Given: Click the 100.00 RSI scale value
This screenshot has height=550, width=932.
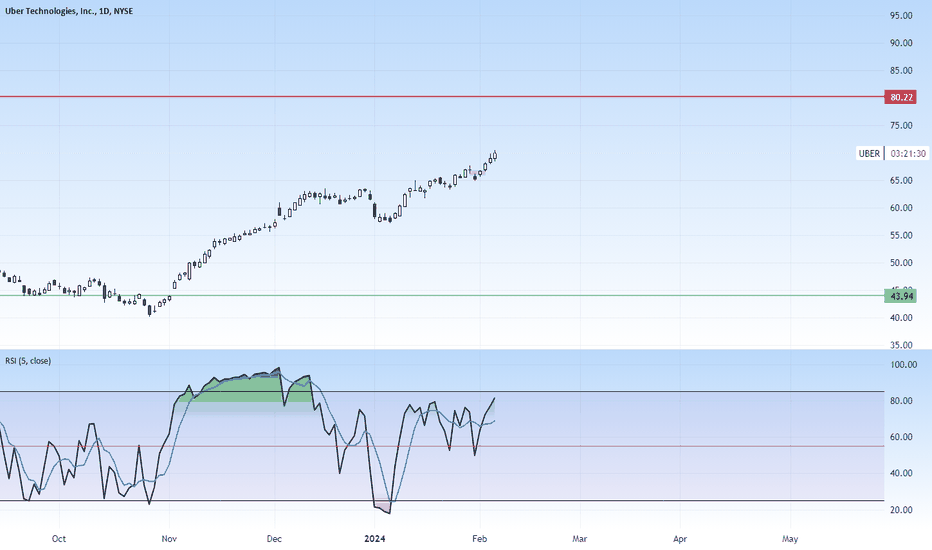Looking at the screenshot, I should (x=903, y=364).
